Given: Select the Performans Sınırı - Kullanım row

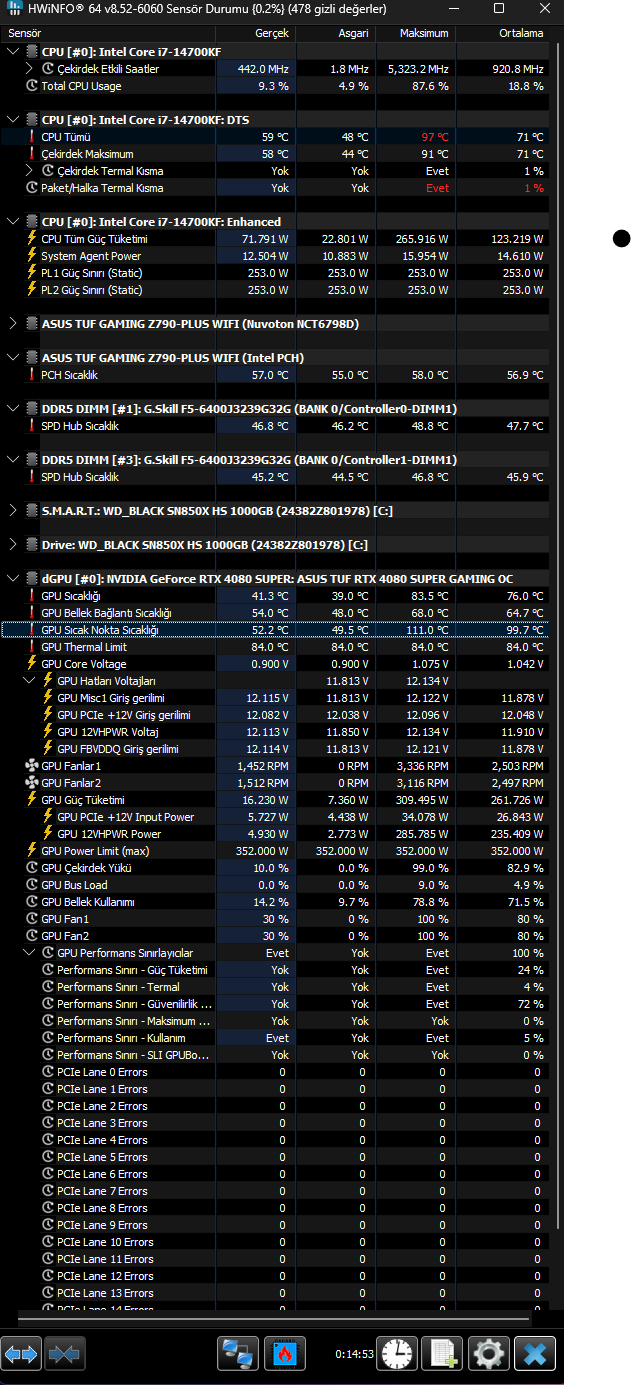Looking at the screenshot, I should pos(275,1038).
